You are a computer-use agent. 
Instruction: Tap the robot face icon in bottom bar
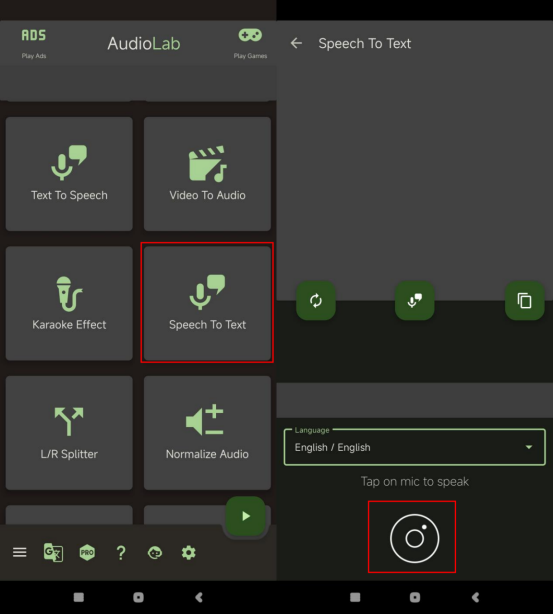click(x=155, y=553)
